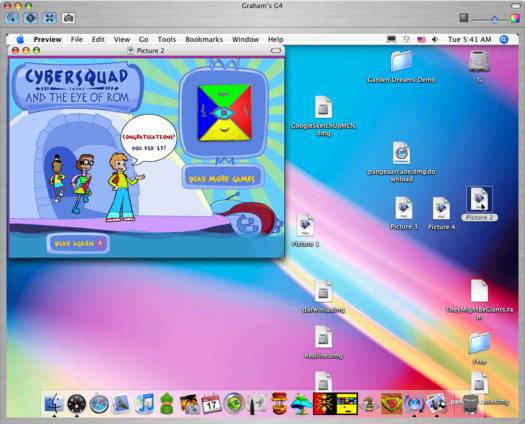This screenshot has height=424, width=525.
Task: Launch Mail from the Dock
Action: [121, 403]
